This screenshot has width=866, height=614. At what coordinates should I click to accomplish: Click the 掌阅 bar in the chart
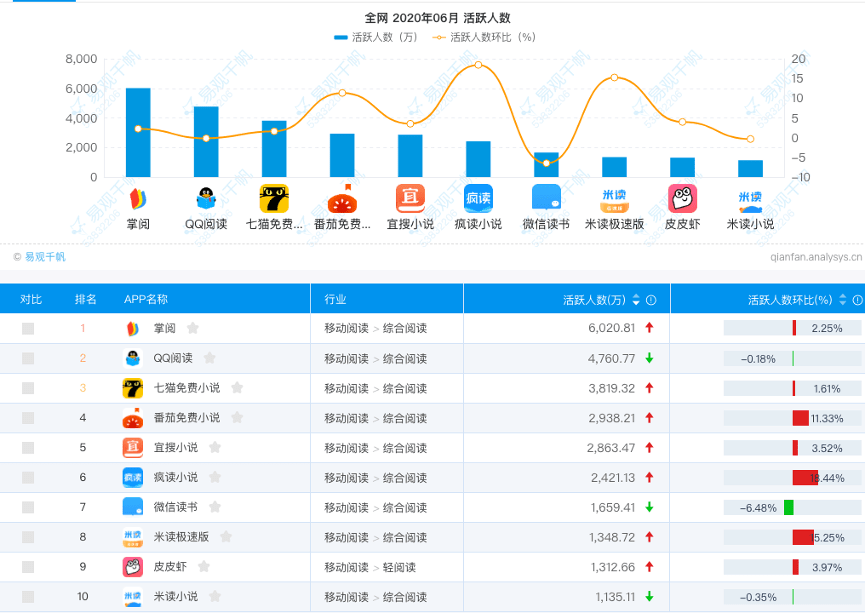click(x=138, y=133)
